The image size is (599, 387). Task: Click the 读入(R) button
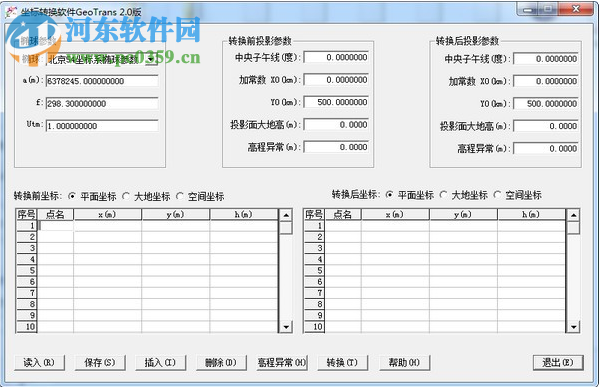(x=39, y=363)
